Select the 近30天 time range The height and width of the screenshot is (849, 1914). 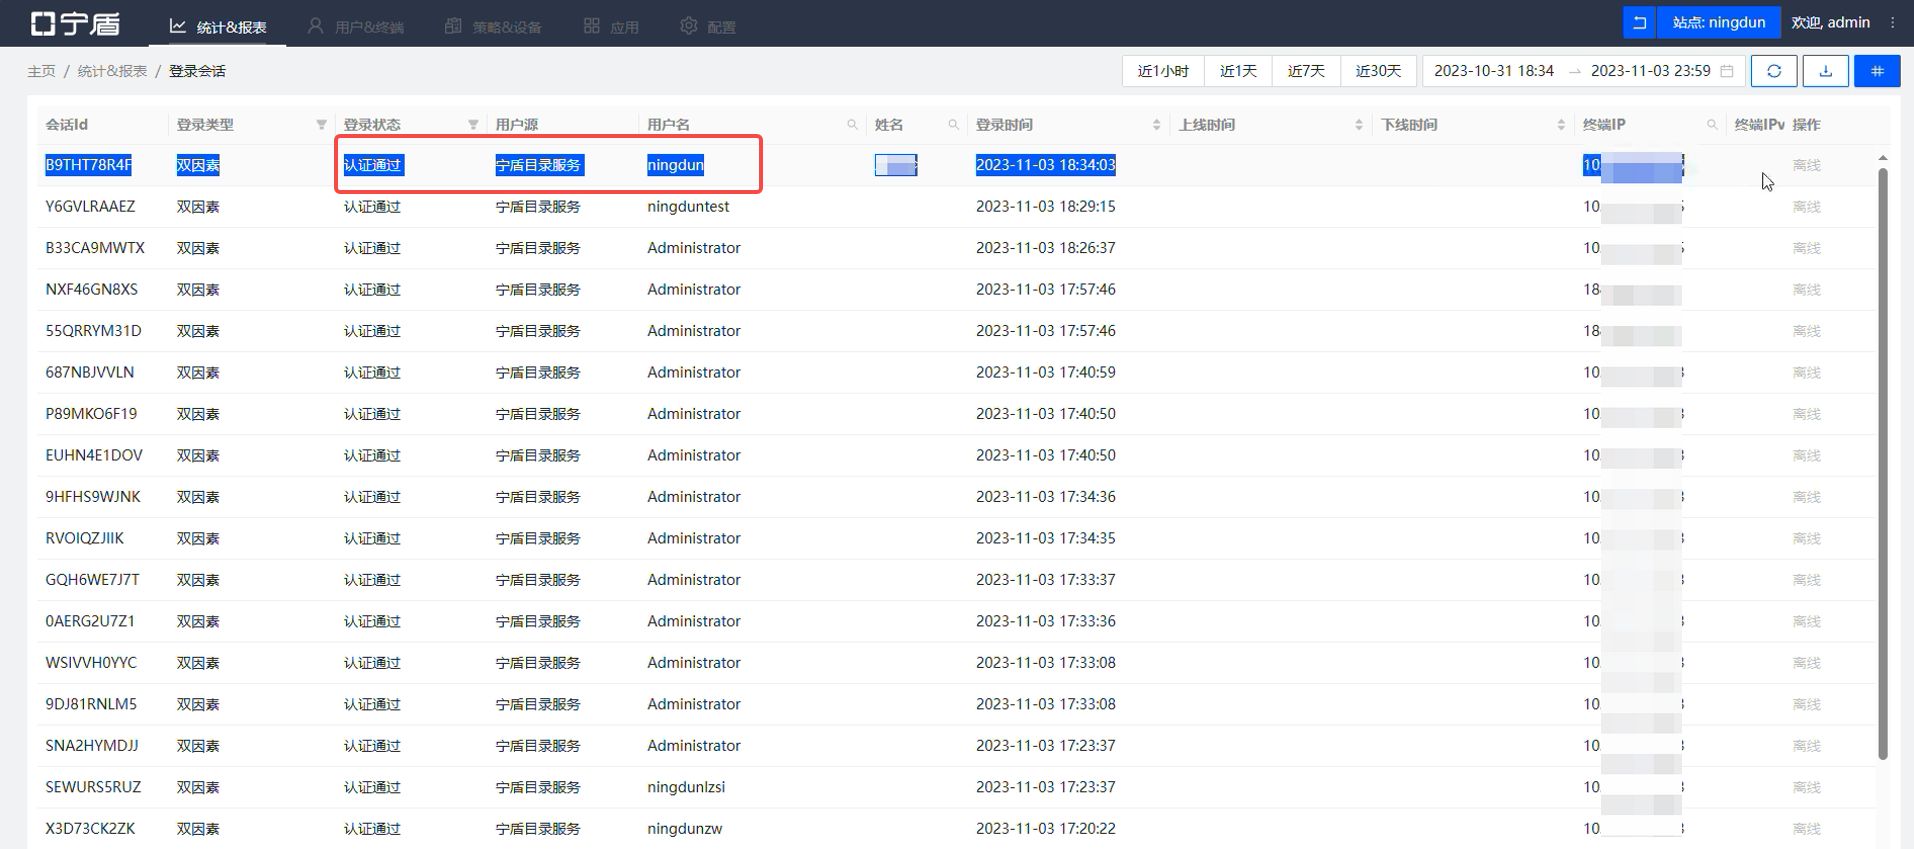click(1378, 71)
